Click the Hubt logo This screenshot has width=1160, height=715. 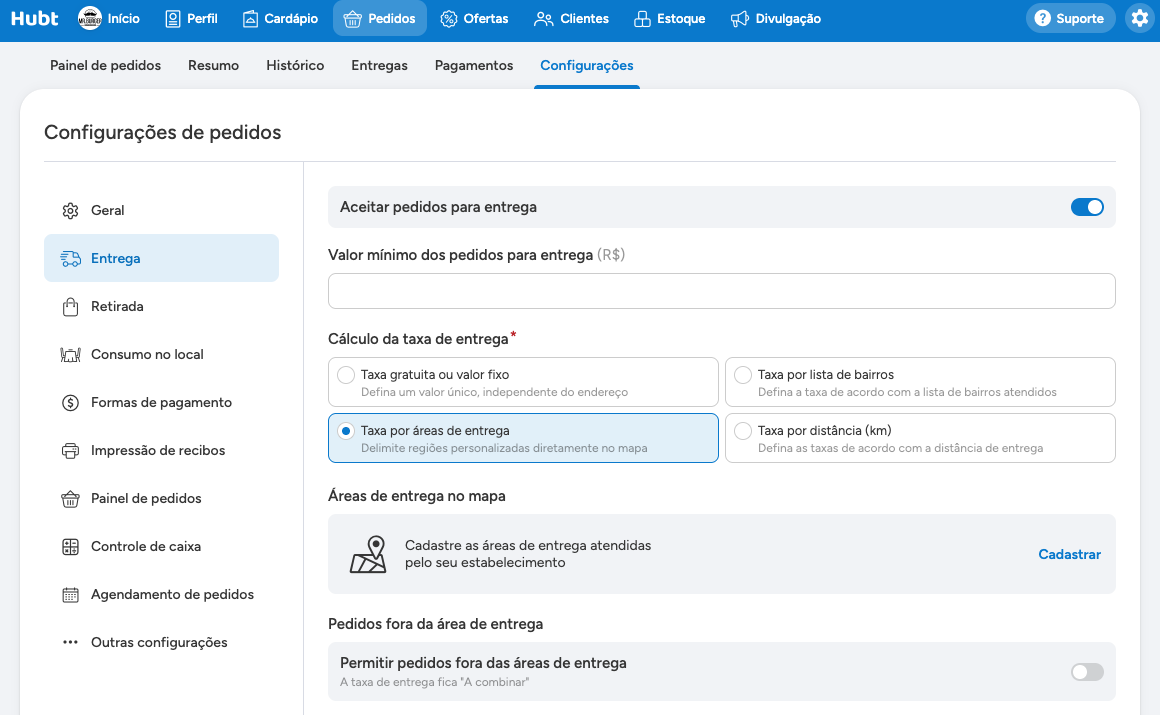tap(34, 19)
